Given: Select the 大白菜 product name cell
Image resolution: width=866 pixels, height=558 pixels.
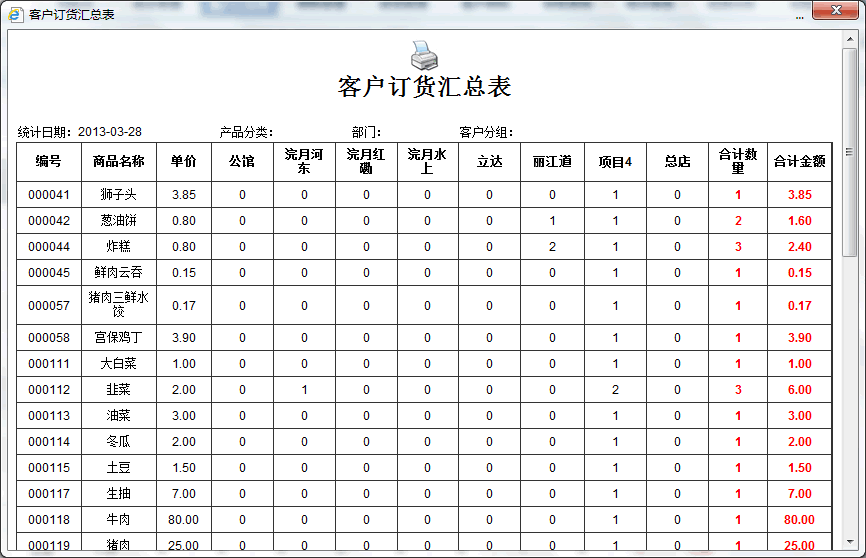Looking at the screenshot, I should [x=119, y=364].
